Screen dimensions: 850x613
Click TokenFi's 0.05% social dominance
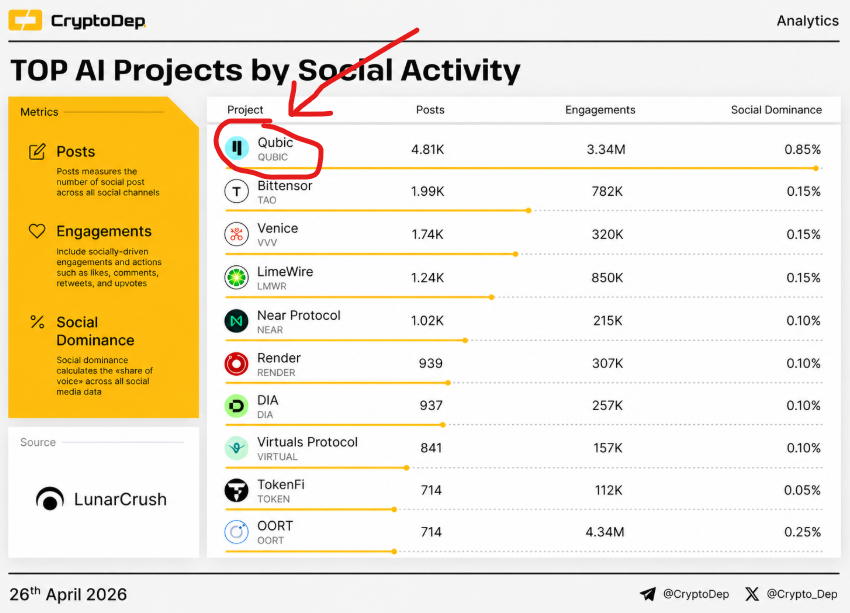pos(802,491)
